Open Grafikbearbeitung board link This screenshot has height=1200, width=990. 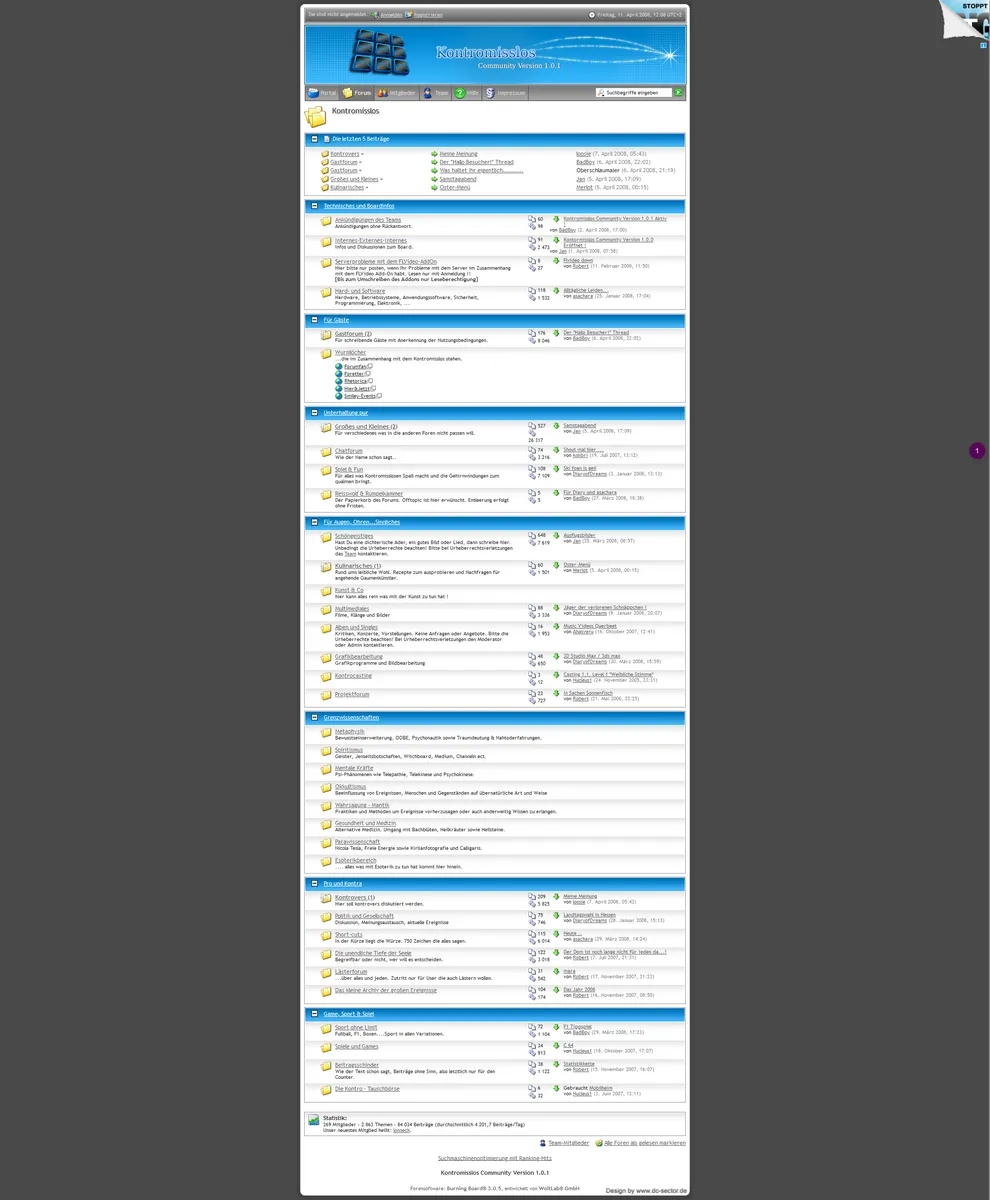[359, 657]
